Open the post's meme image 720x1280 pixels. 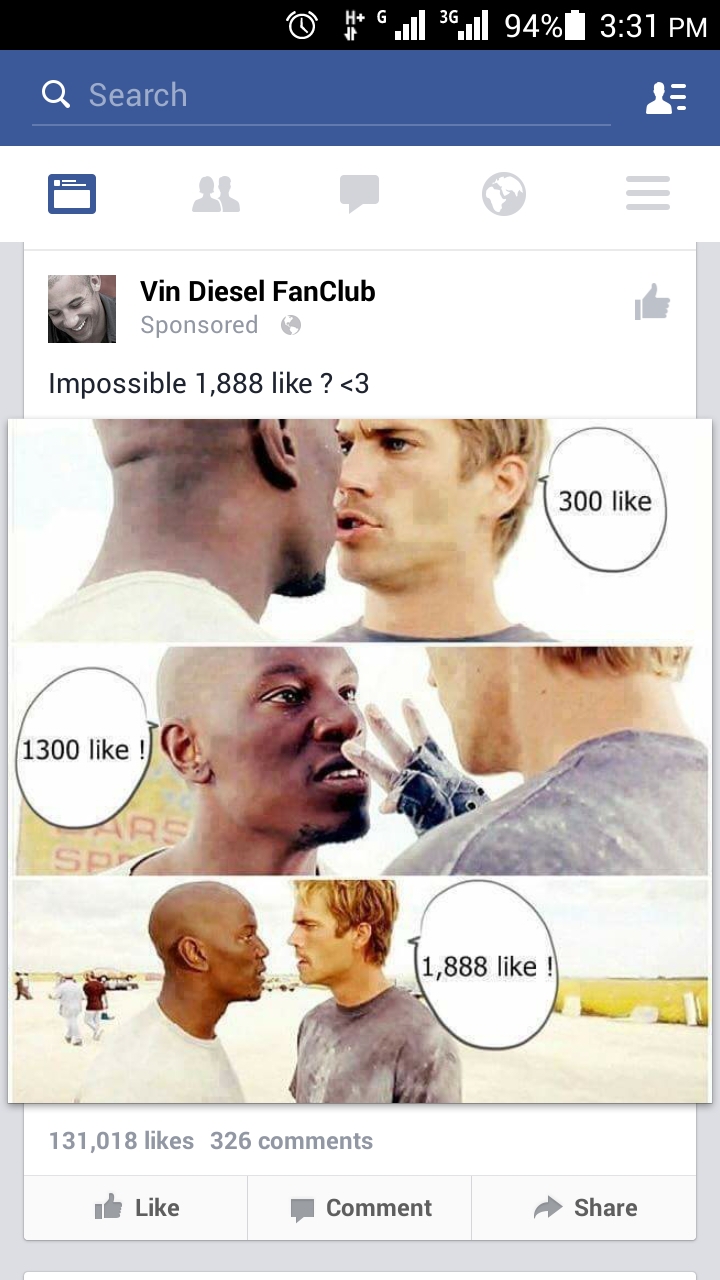(x=360, y=760)
